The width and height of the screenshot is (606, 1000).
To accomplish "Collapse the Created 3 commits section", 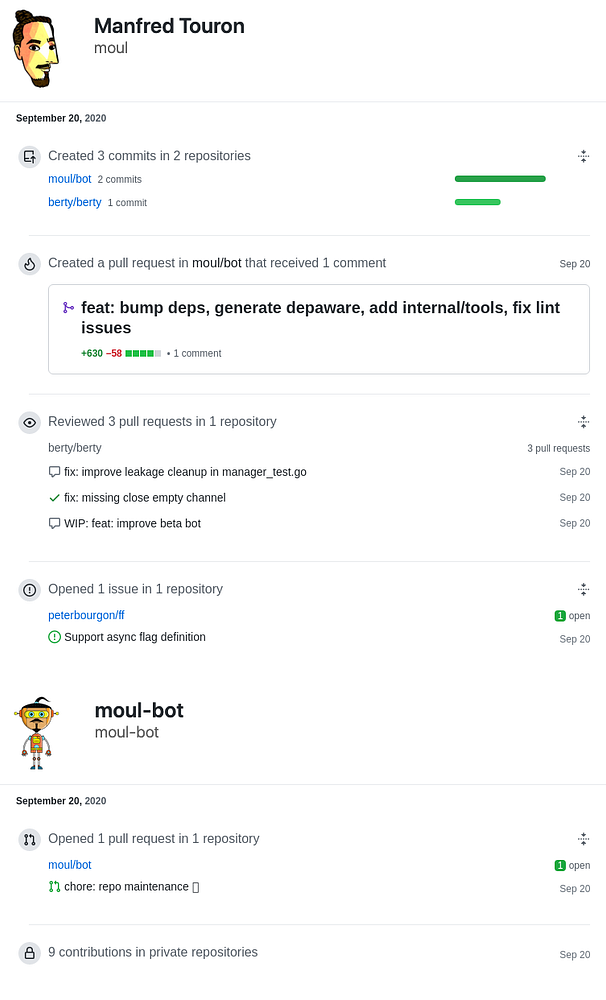I will tap(583, 156).
